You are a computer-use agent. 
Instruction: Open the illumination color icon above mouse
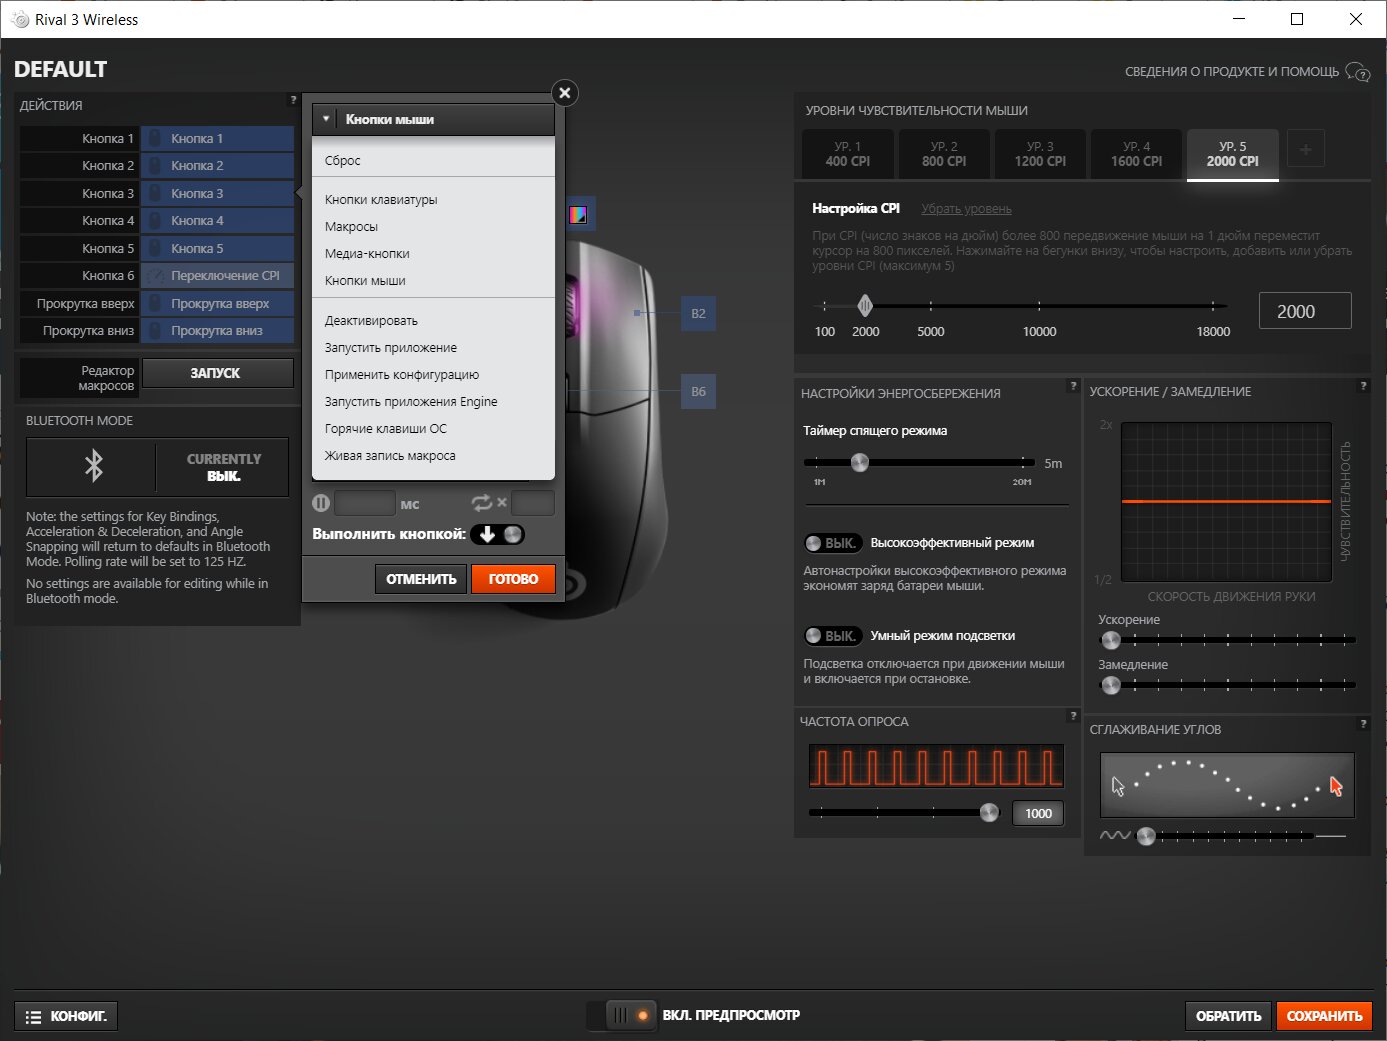(x=578, y=214)
